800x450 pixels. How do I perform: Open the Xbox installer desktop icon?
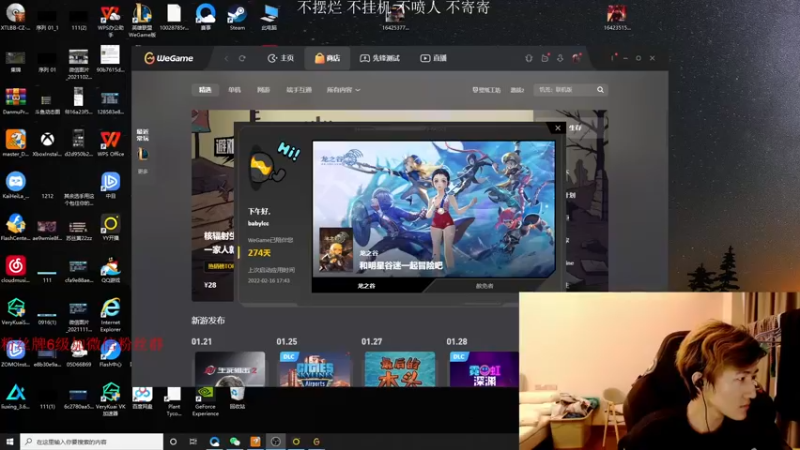point(47,143)
